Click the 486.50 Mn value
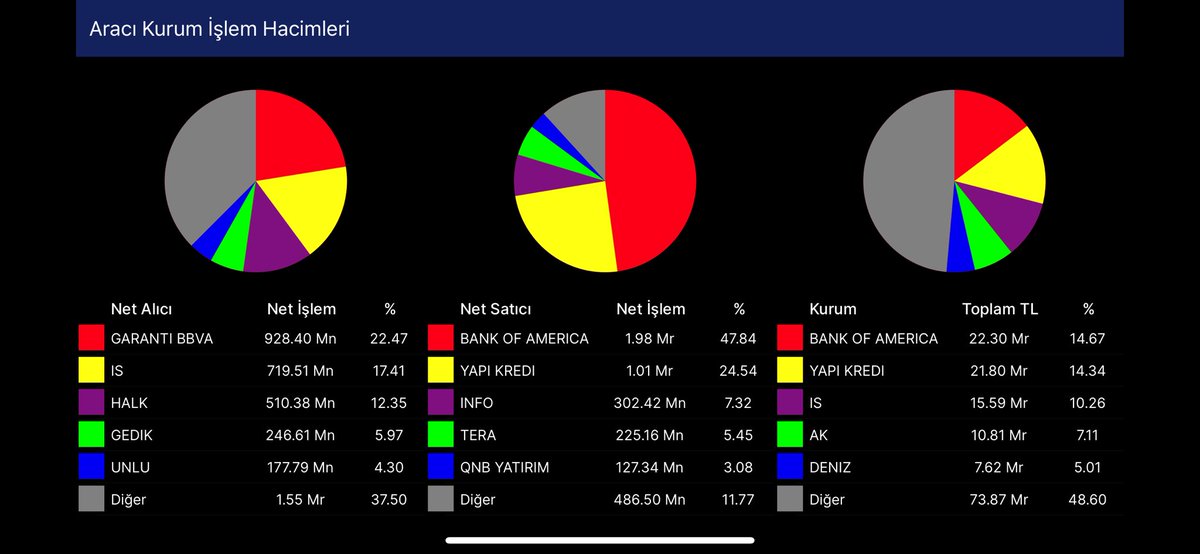 point(650,499)
